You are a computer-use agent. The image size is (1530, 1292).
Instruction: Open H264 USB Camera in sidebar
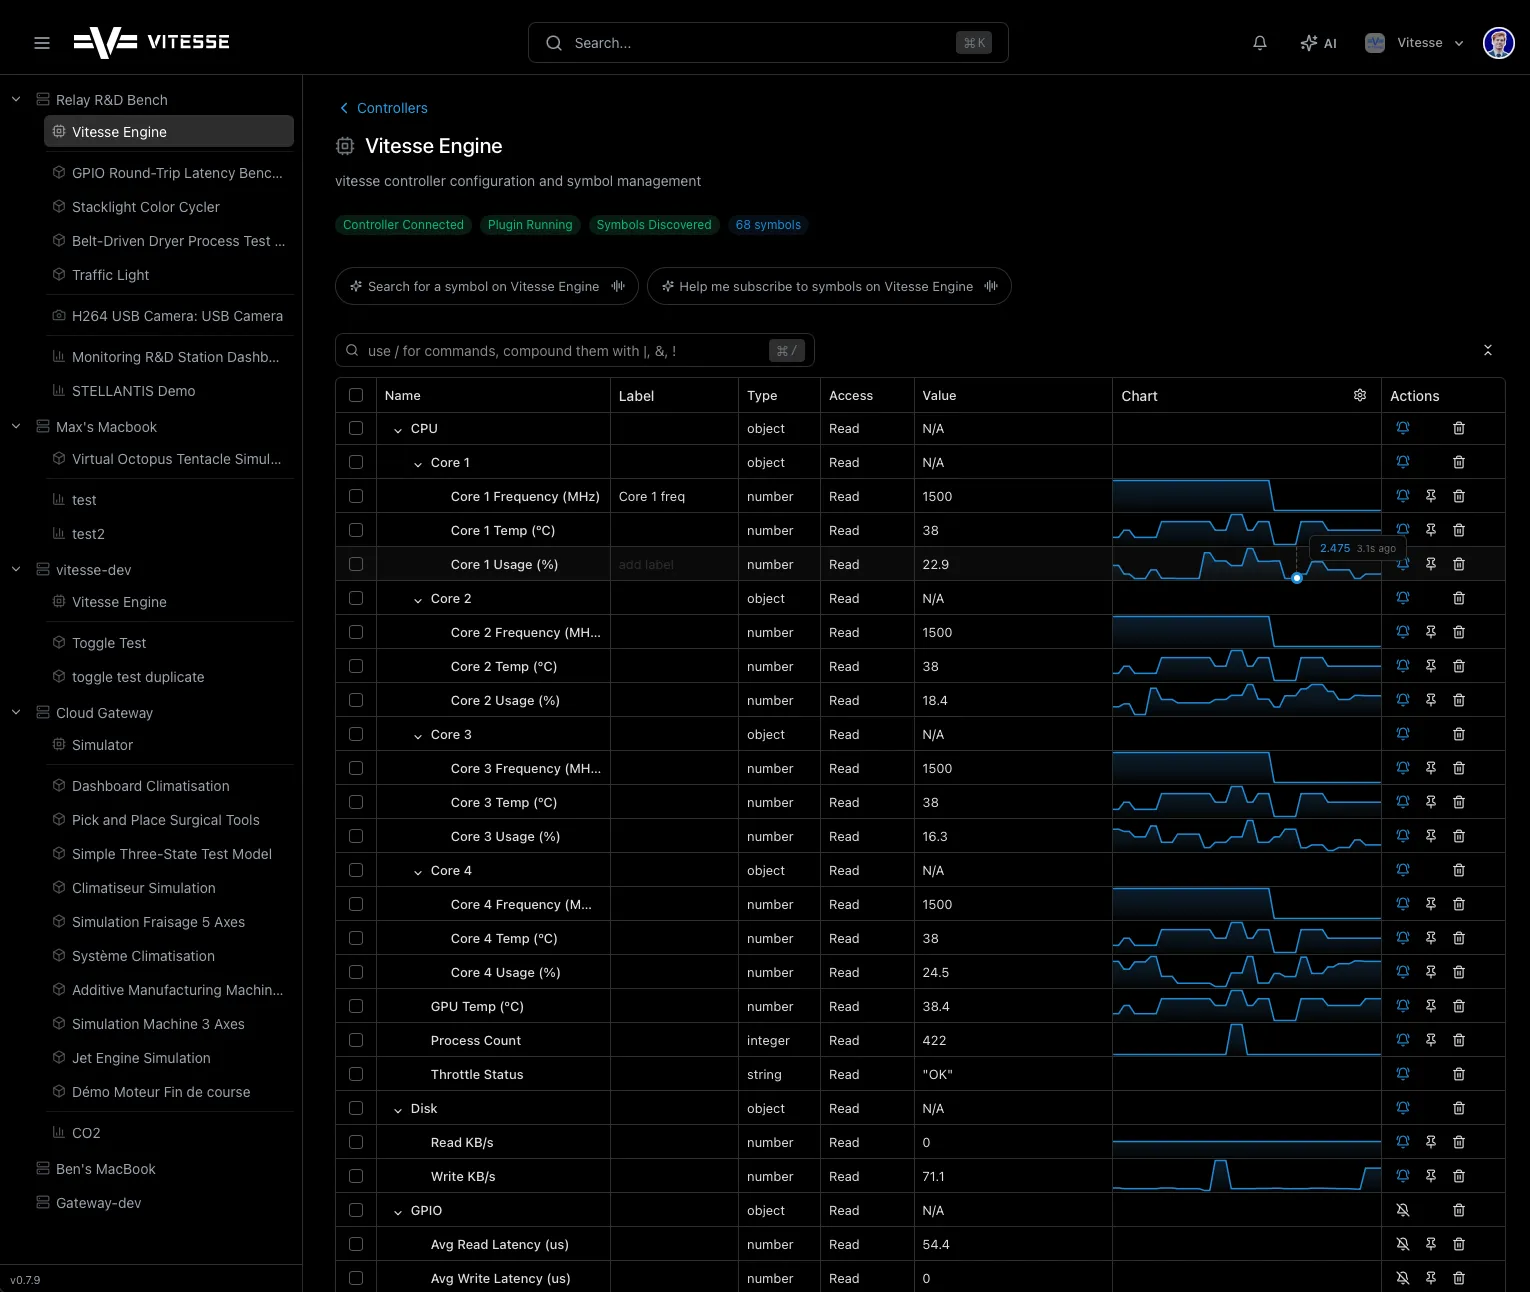click(x=169, y=316)
